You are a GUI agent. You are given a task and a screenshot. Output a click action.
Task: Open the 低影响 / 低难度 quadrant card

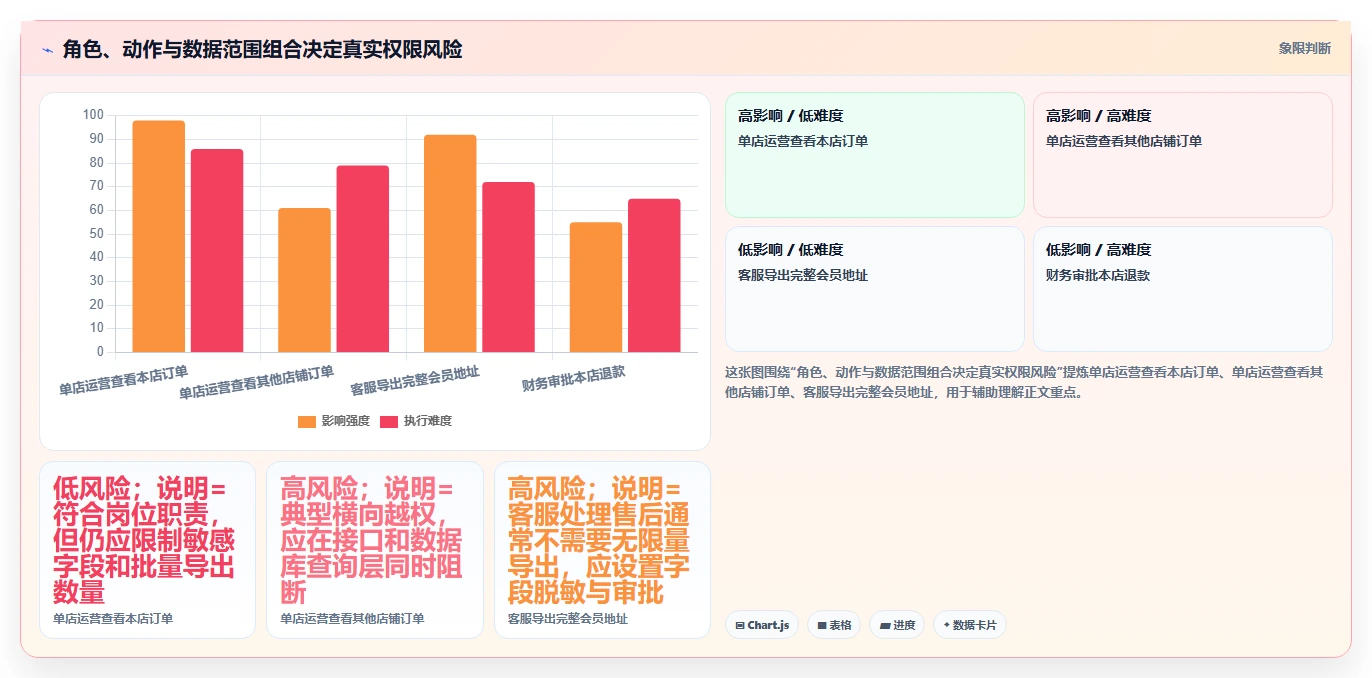click(x=875, y=289)
